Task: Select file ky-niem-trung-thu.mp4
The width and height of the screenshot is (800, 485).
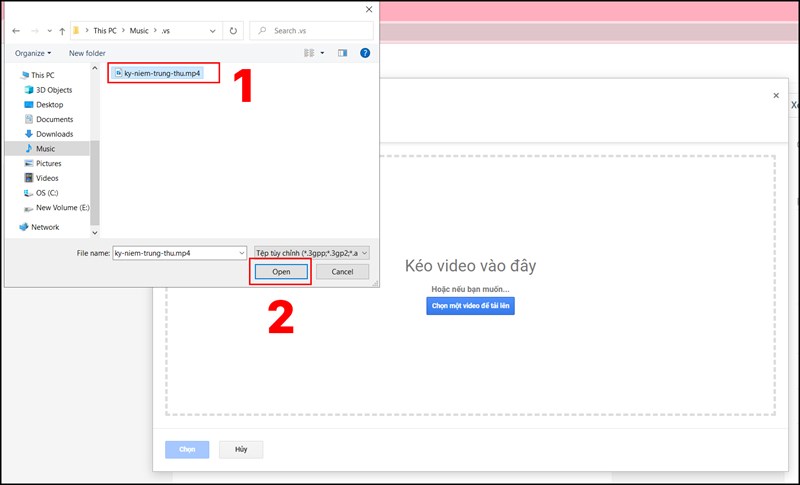Action: pyautogui.click(x=158, y=73)
